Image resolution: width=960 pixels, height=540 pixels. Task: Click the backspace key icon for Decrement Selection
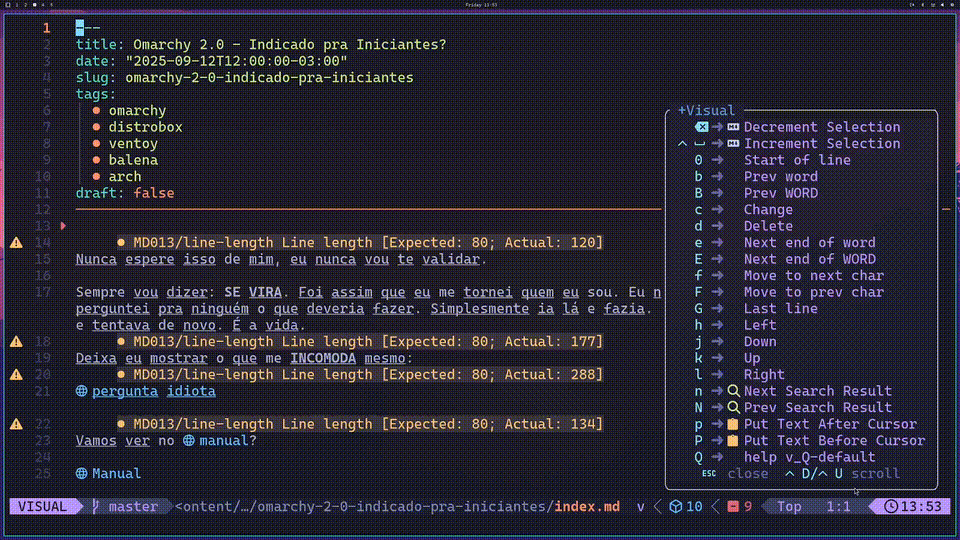(x=702, y=127)
